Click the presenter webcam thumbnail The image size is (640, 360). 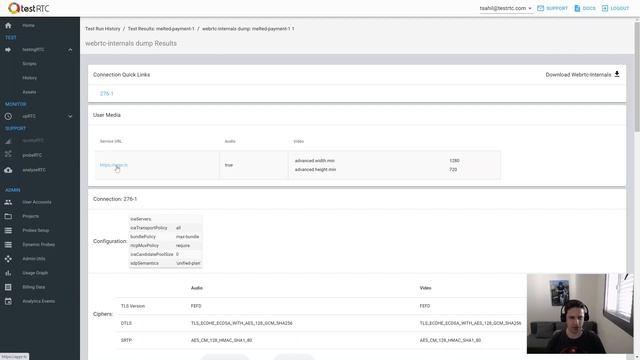[580, 313]
